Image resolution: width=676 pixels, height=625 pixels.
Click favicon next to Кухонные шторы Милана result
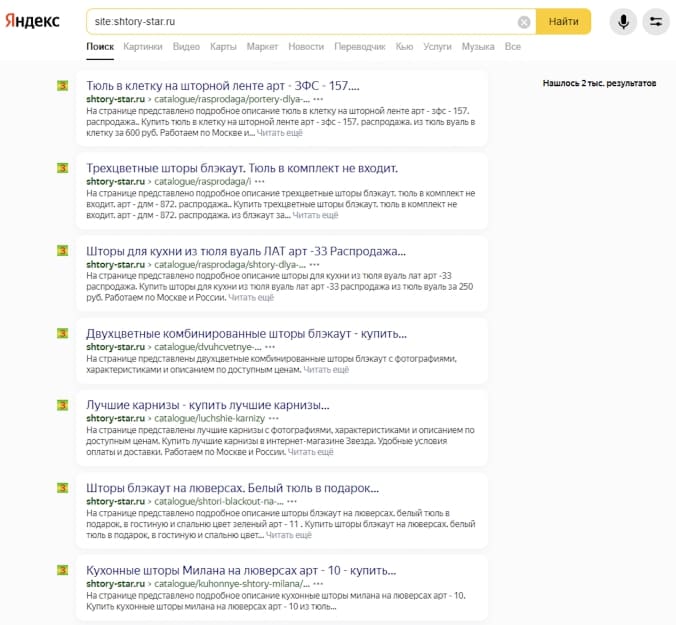point(63,570)
